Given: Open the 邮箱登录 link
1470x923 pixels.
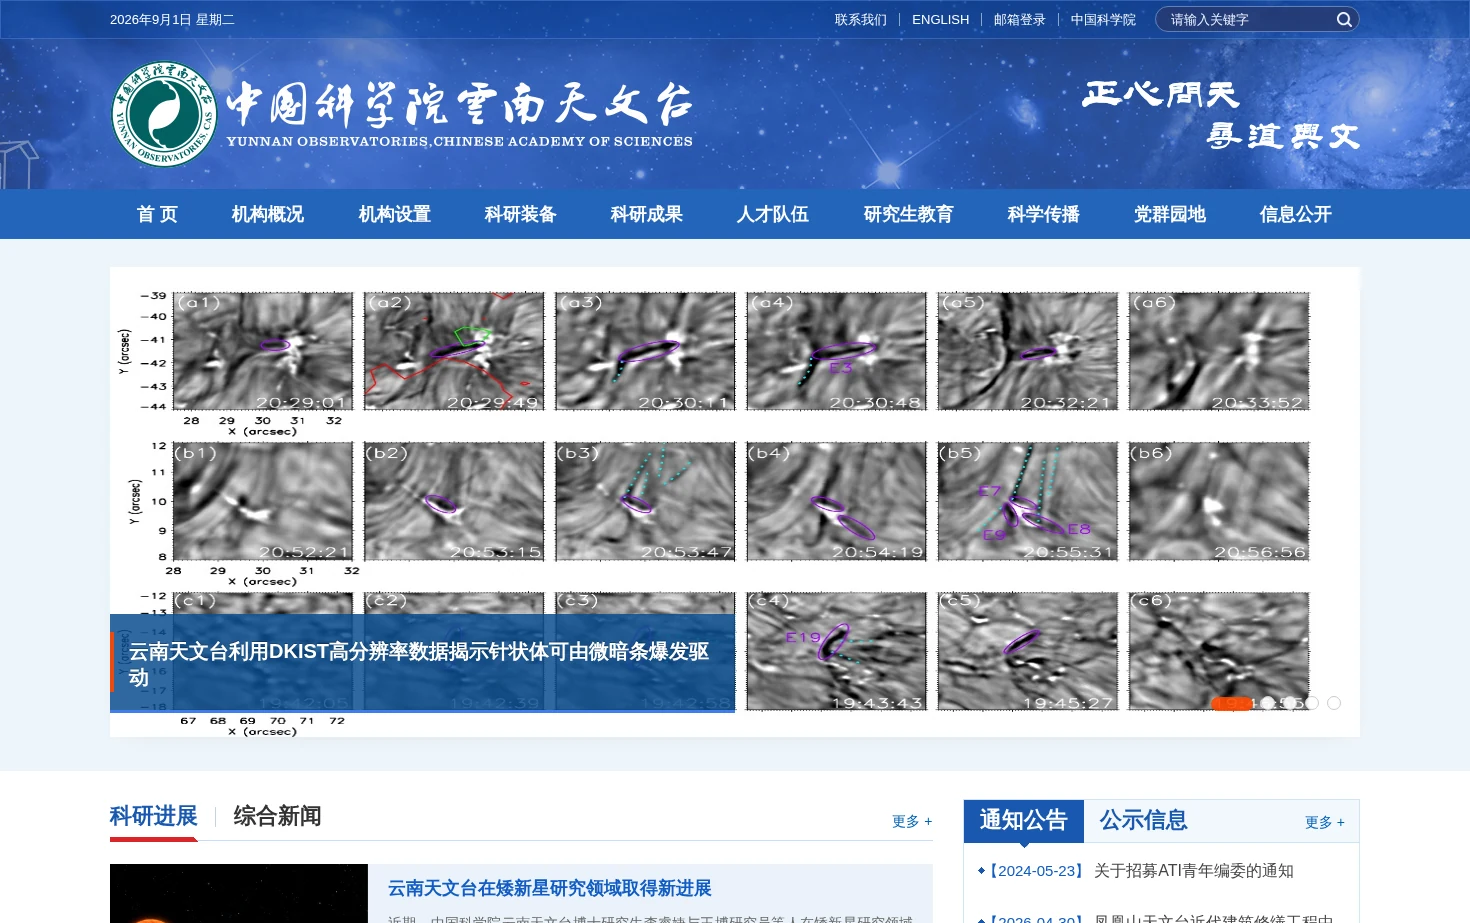Looking at the screenshot, I should (x=1019, y=19).
